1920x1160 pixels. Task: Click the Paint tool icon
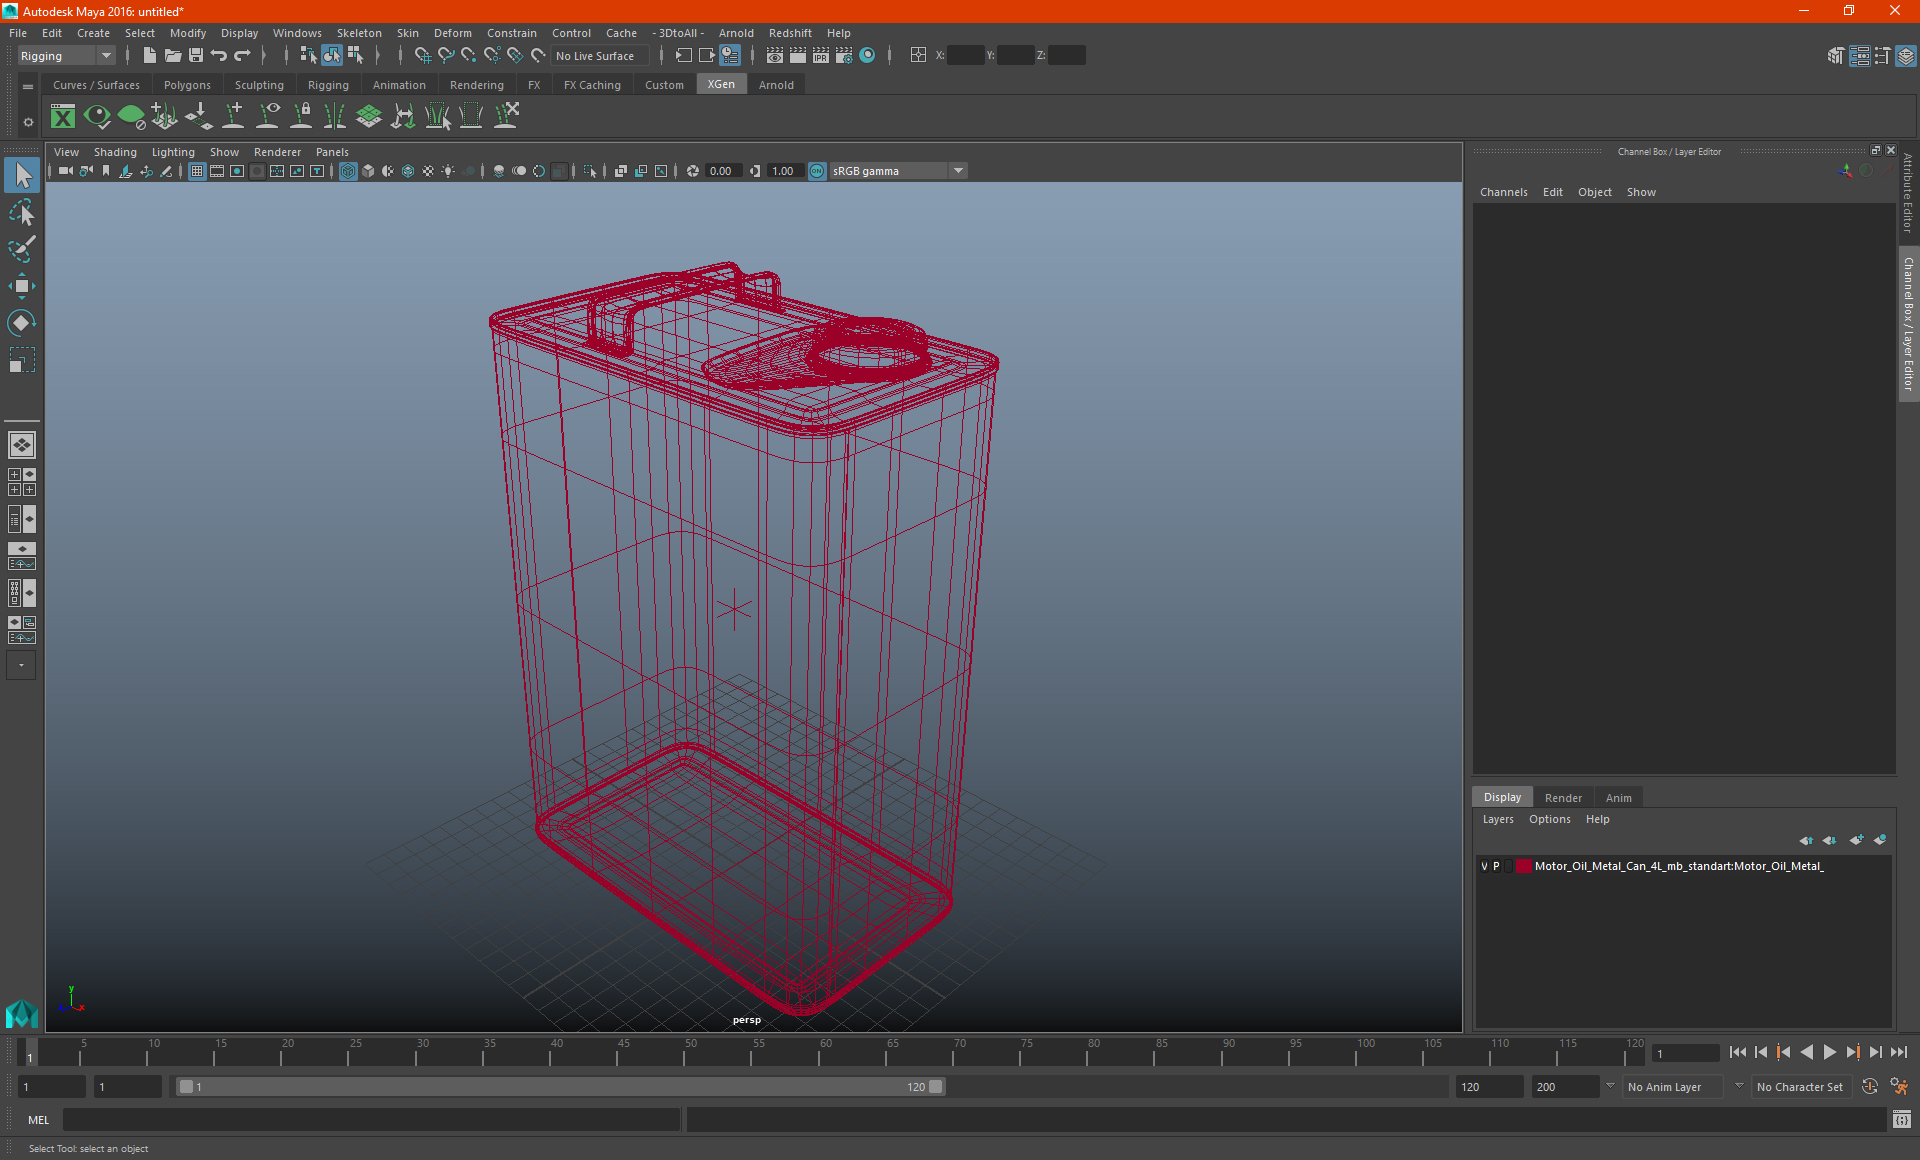21,244
